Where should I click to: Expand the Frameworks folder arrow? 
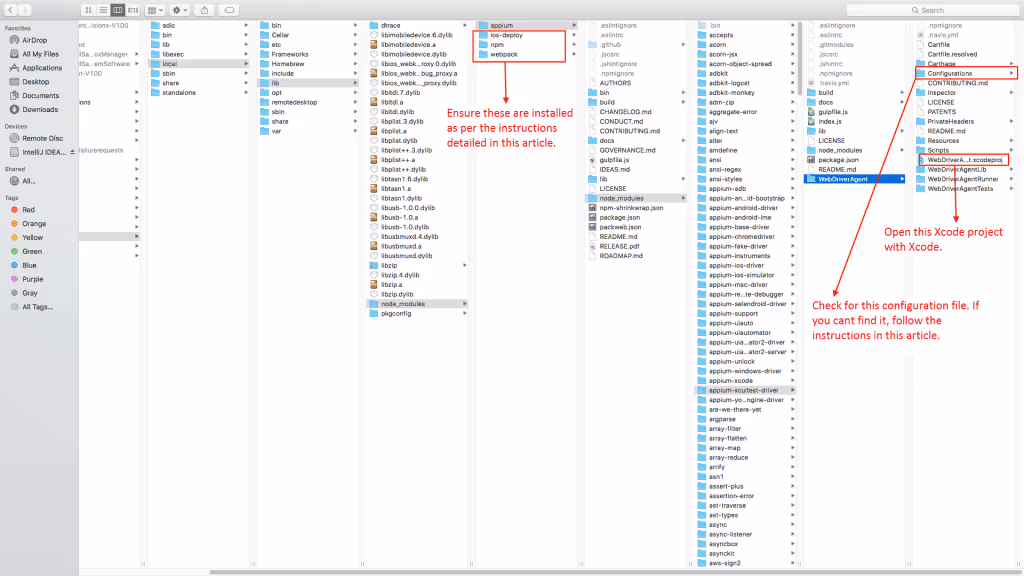coord(355,54)
